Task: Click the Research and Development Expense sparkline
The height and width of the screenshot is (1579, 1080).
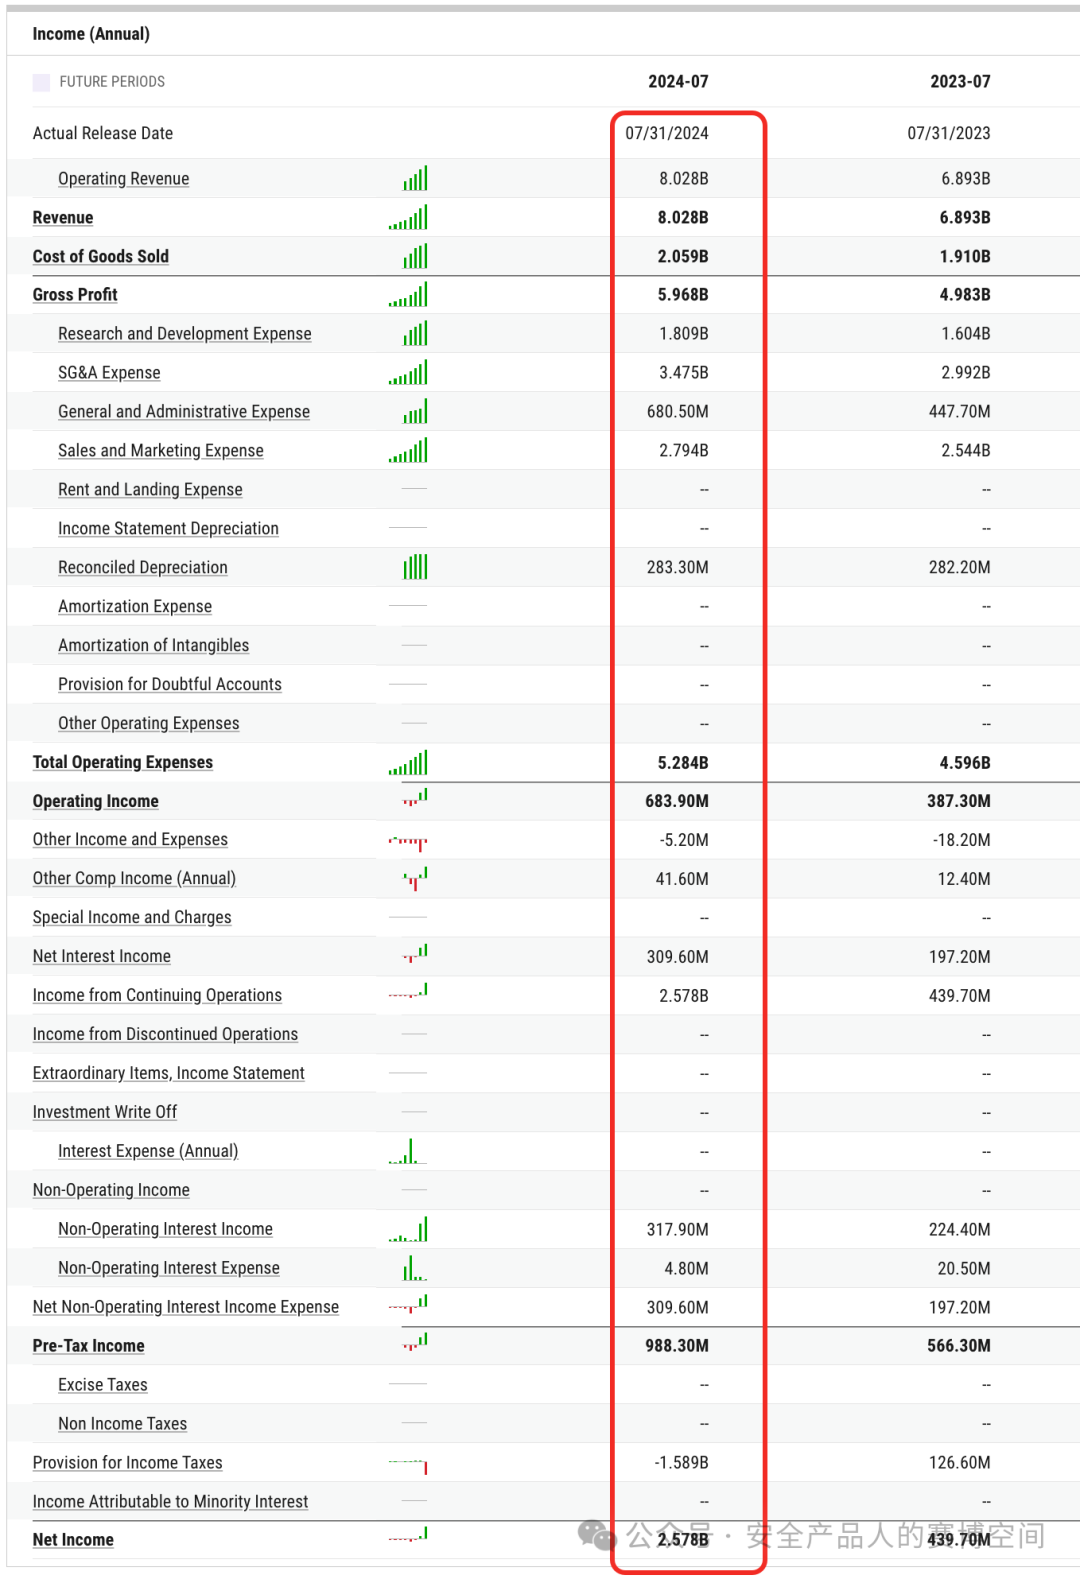Action: 415,333
